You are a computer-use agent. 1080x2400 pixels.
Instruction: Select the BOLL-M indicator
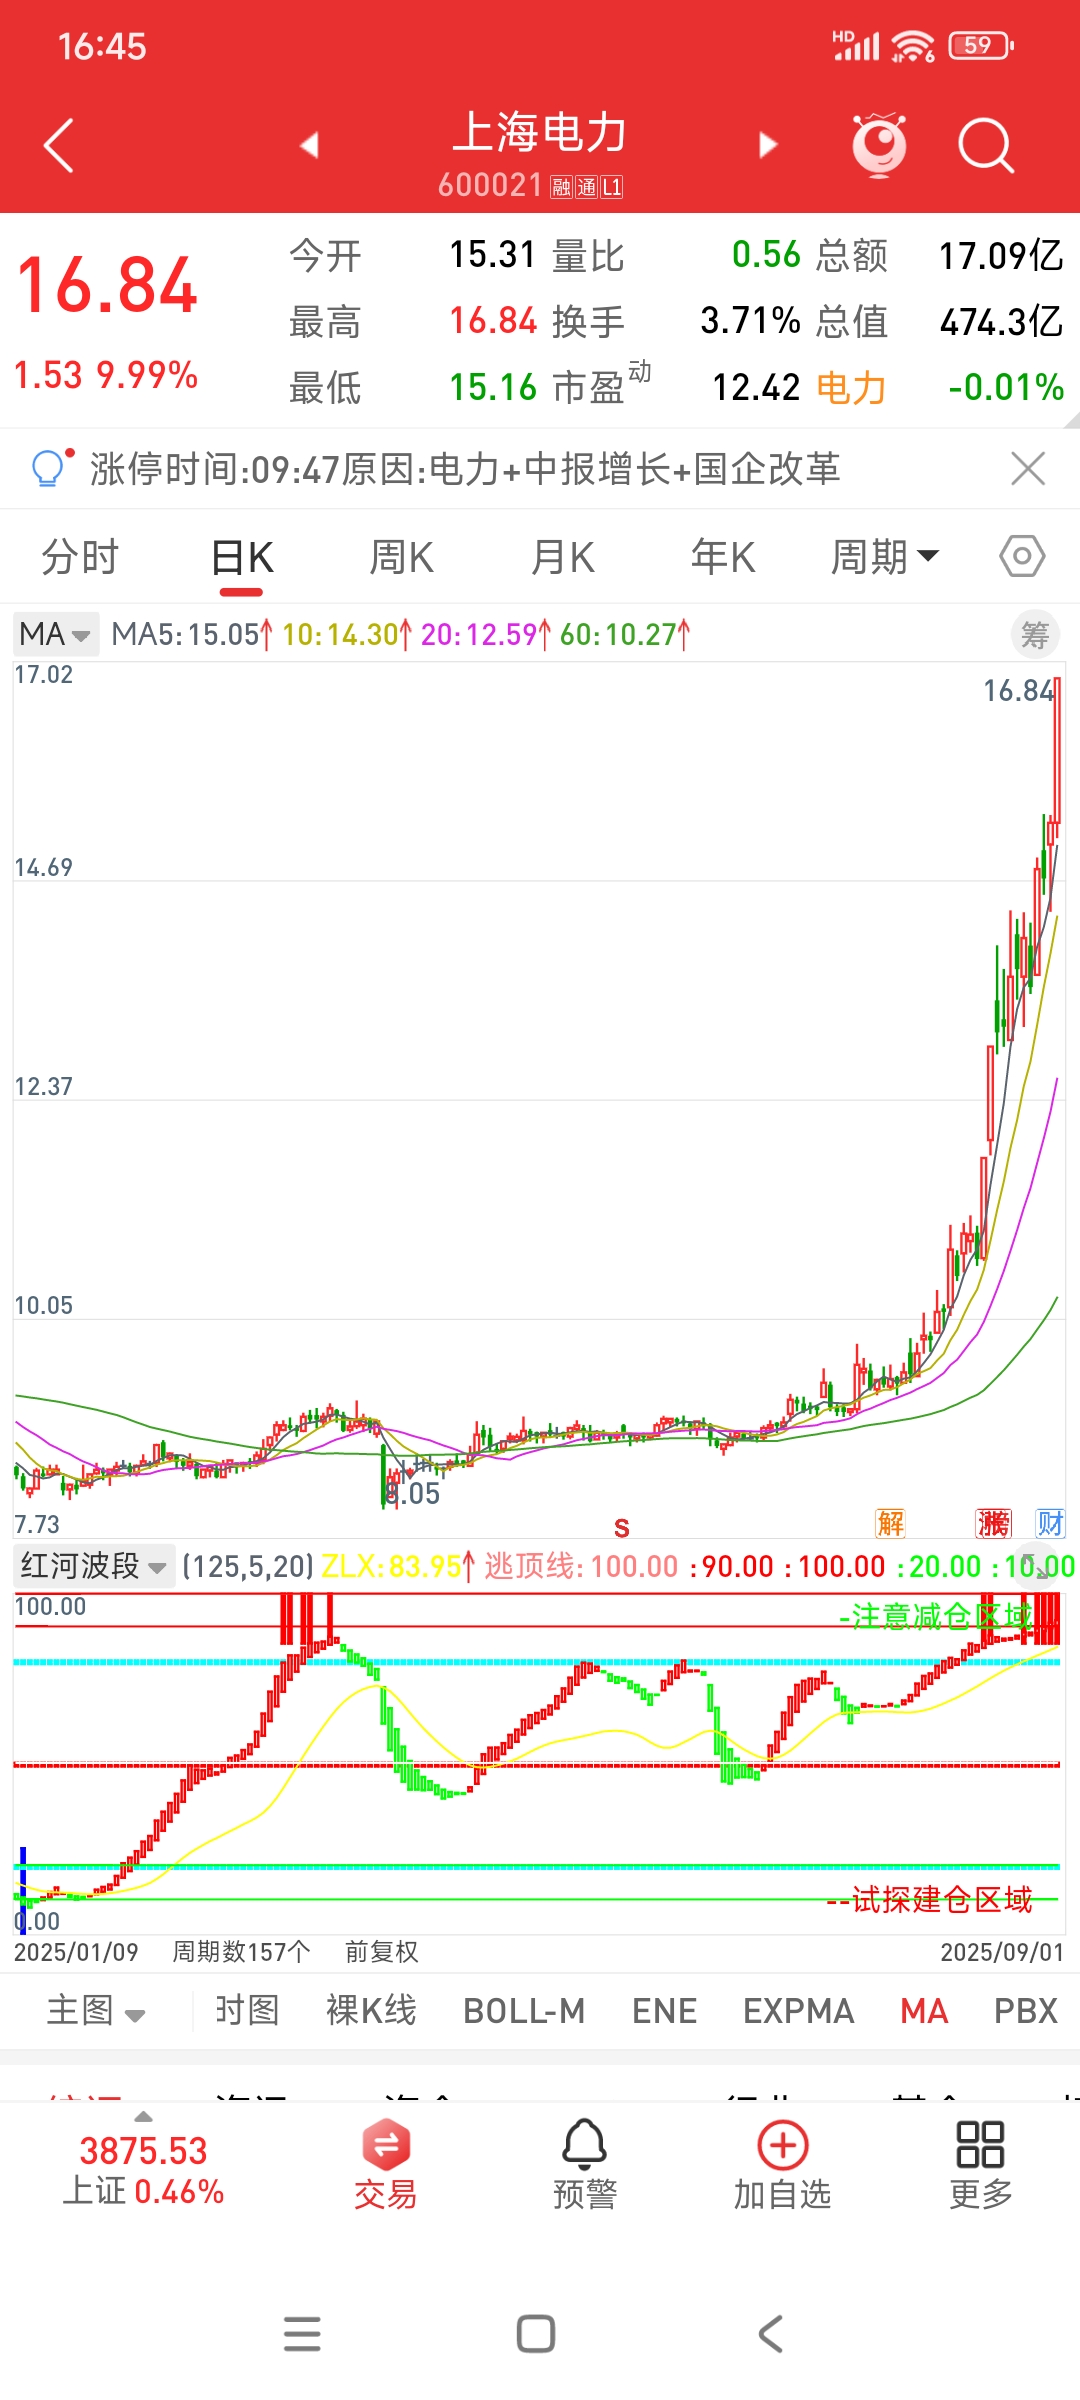(x=524, y=2011)
